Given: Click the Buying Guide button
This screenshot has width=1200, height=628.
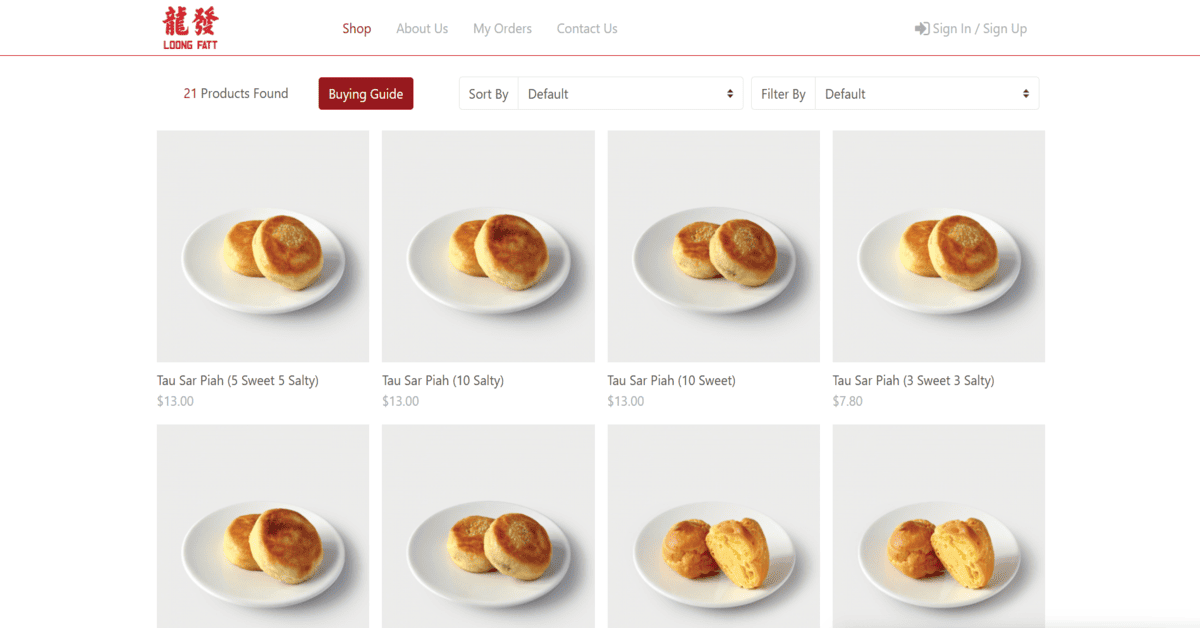Looking at the screenshot, I should (x=366, y=94).
